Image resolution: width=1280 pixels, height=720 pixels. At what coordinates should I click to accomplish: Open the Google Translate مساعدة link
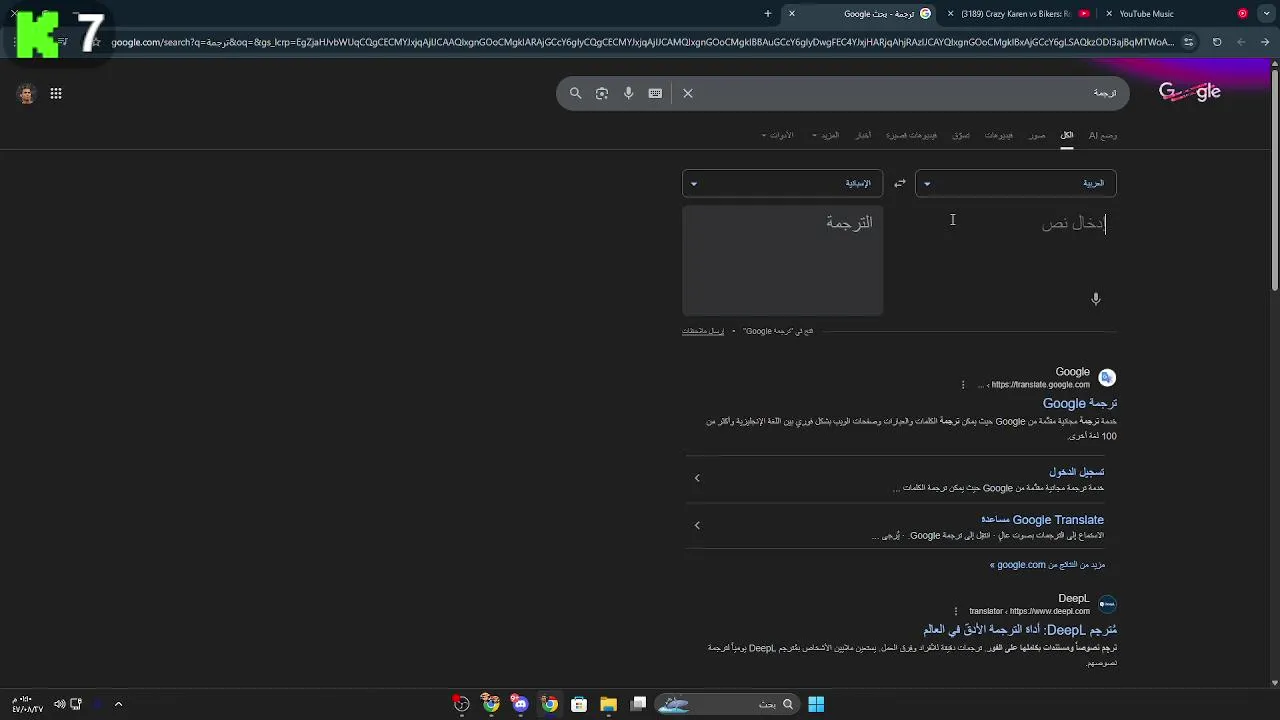[1042, 520]
